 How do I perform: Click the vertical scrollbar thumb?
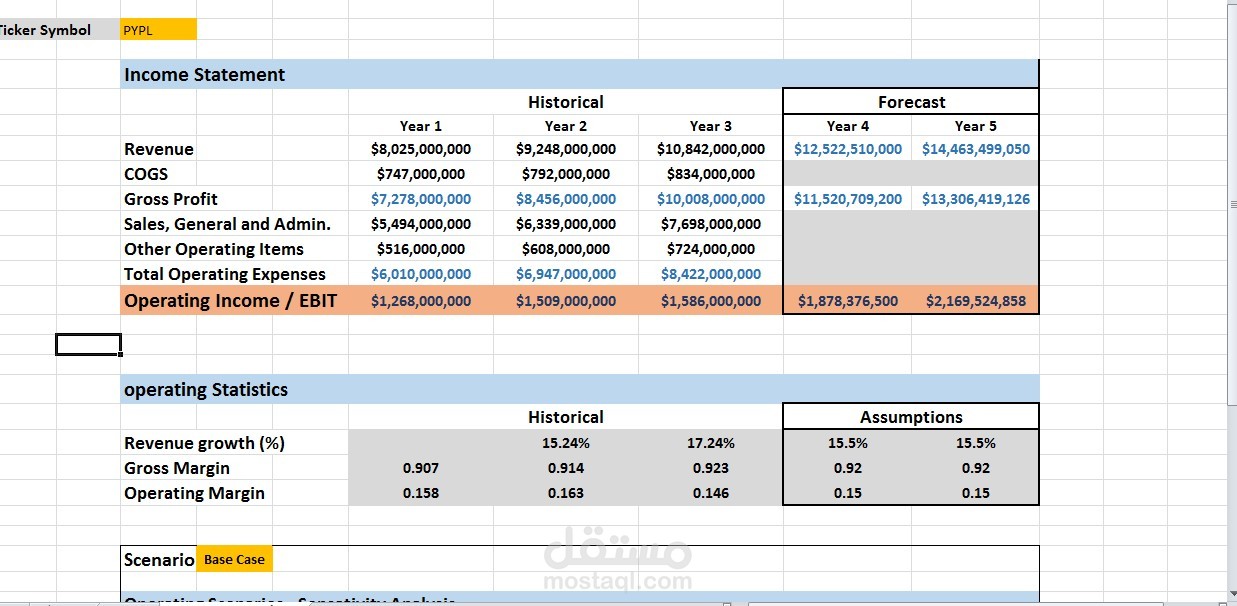pos(1230,203)
